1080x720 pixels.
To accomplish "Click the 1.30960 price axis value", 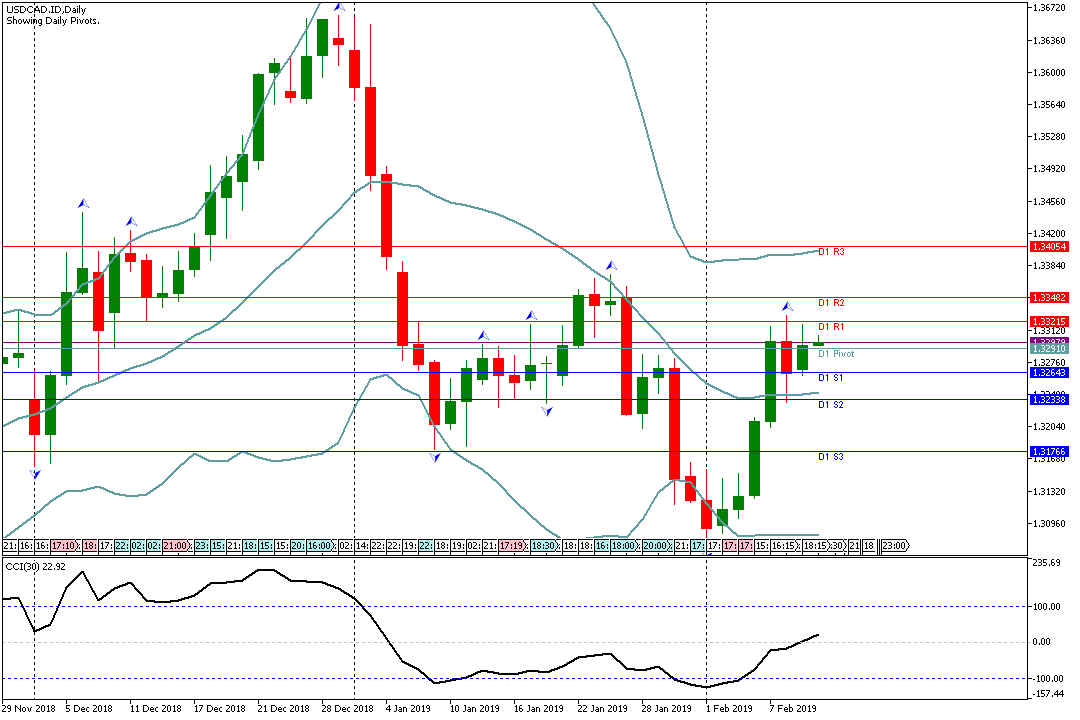I will click(1048, 524).
